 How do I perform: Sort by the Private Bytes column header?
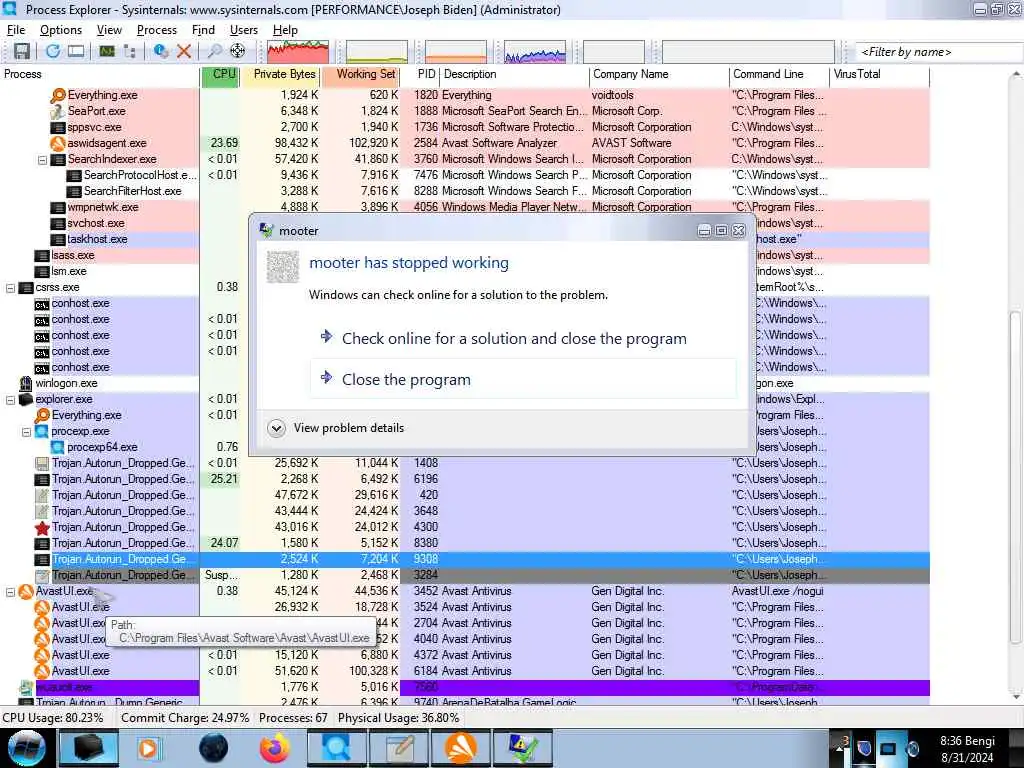point(280,74)
